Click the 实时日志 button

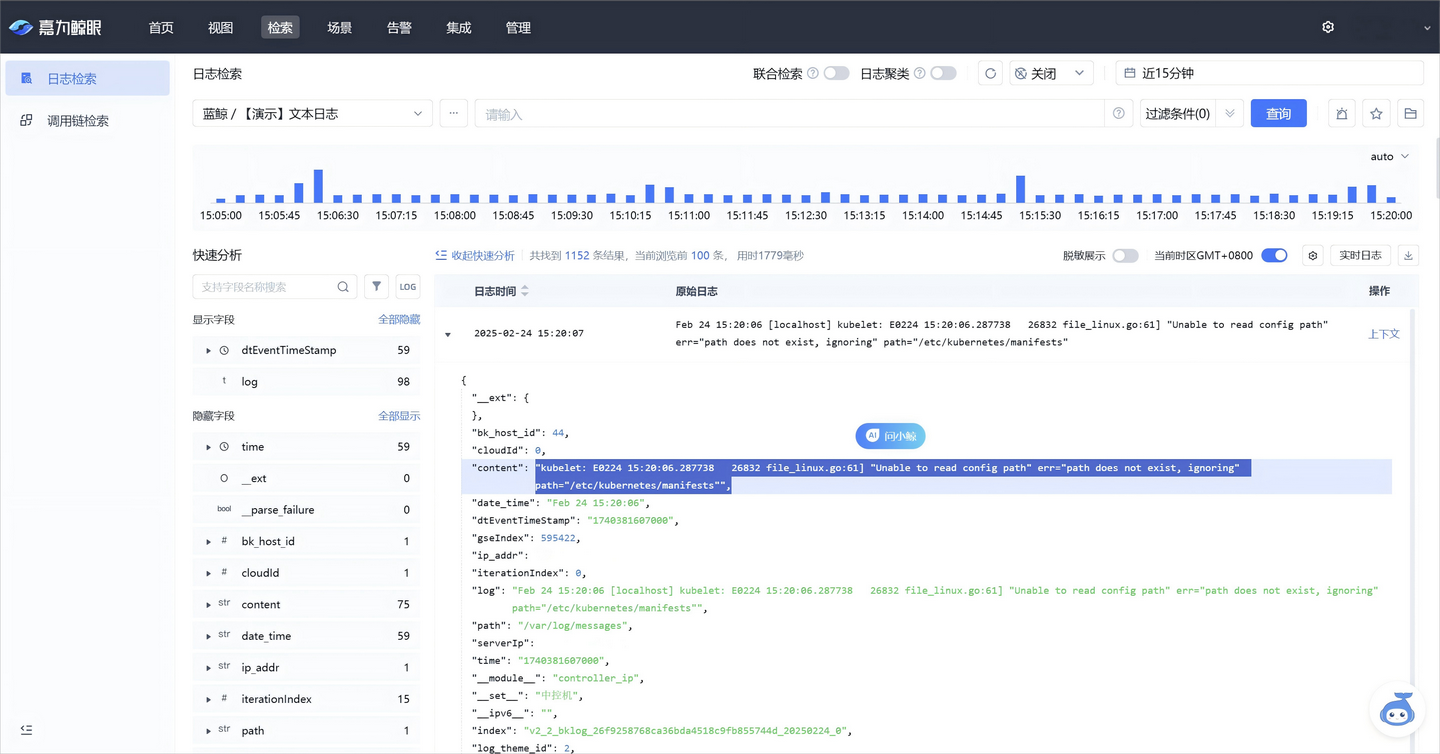pos(1360,256)
